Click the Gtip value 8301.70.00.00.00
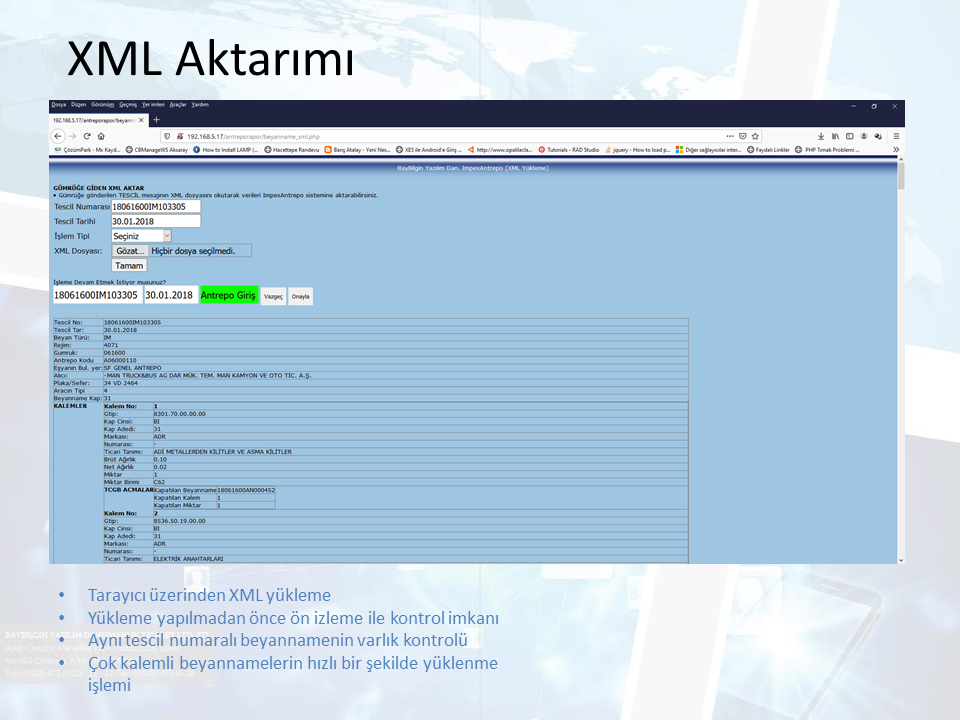The image size is (960, 720). [x=179, y=414]
